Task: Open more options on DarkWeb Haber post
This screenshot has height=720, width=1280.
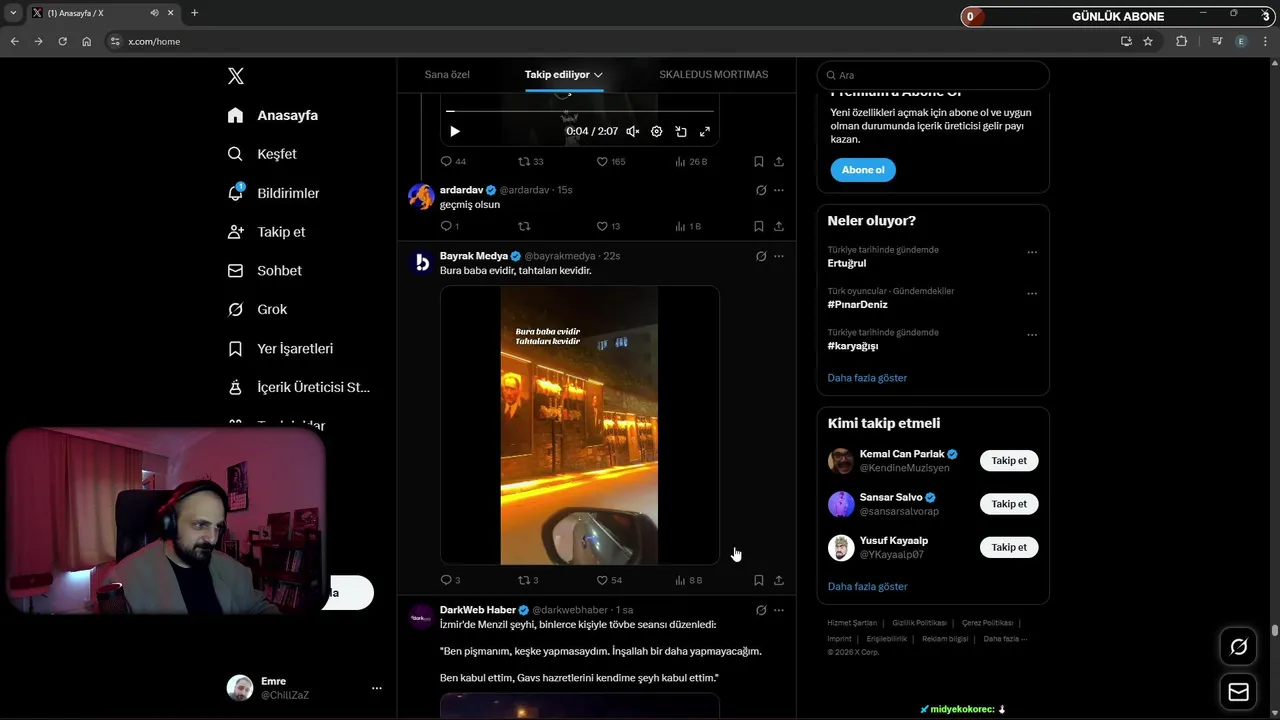Action: tap(779, 610)
